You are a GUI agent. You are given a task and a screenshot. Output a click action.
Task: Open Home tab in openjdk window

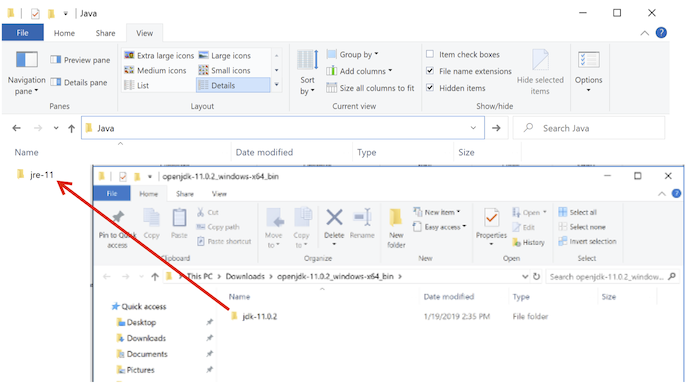coord(148,193)
